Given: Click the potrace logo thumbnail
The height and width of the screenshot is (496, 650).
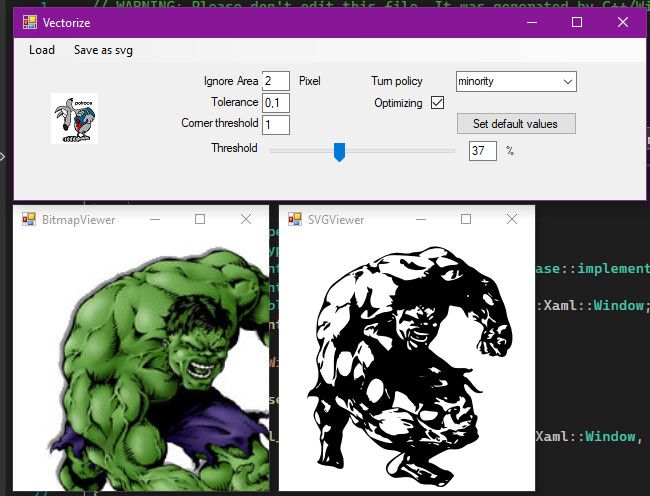Looking at the screenshot, I should coord(75,119).
